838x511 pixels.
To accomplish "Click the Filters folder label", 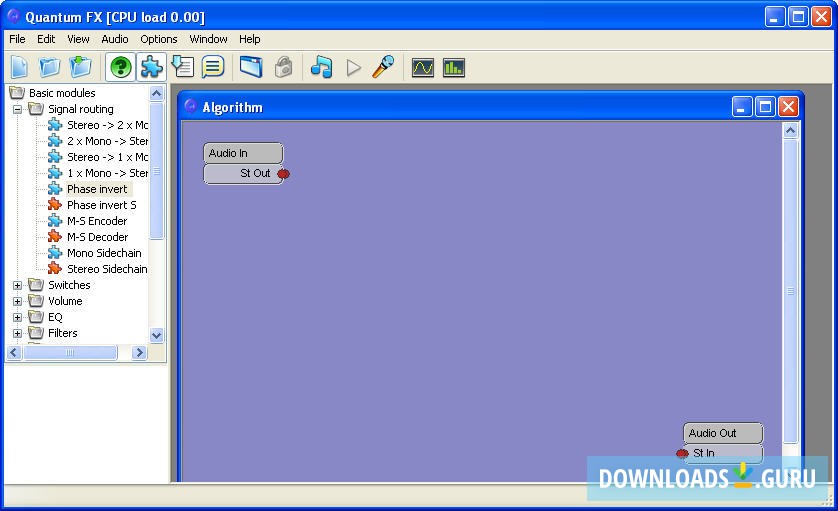I will [63, 334].
